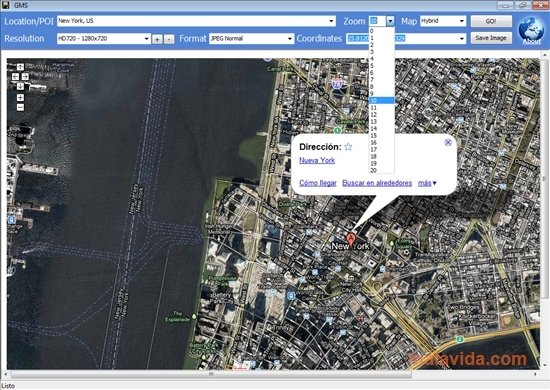Click the map pan left arrow
Image resolution: width=550 pixels, height=390 pixels.
[15, 76]
